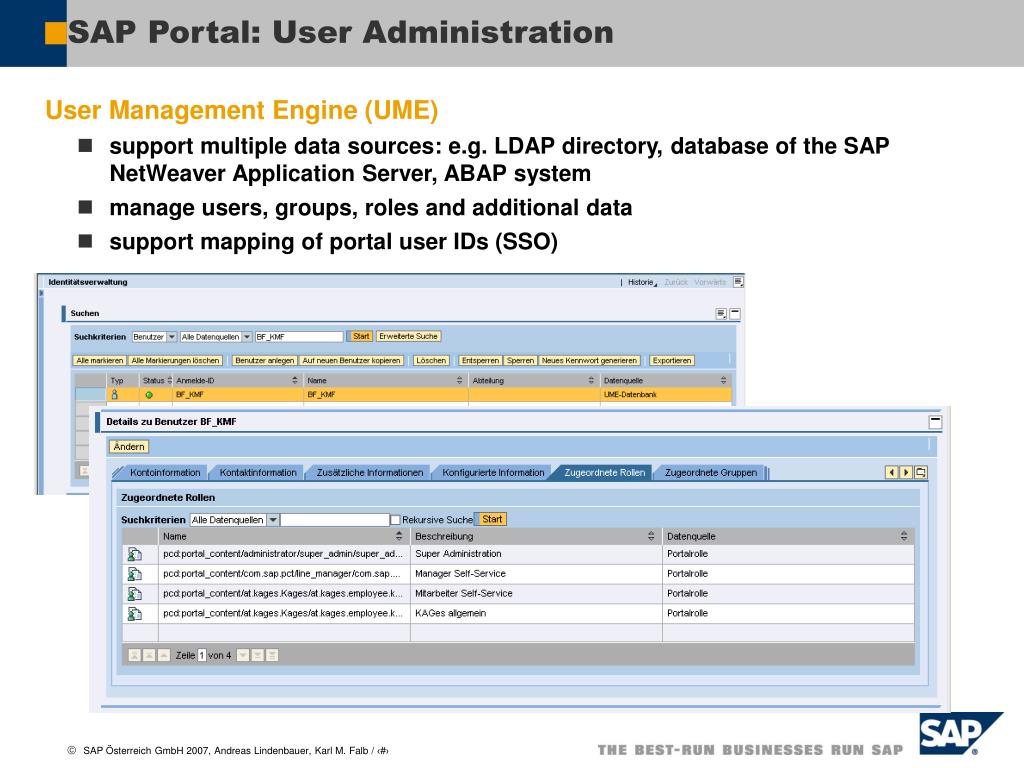The image size is (1024, 768).
Task: Click page-down in the roles table pager
Action: (x=258, y=655)
